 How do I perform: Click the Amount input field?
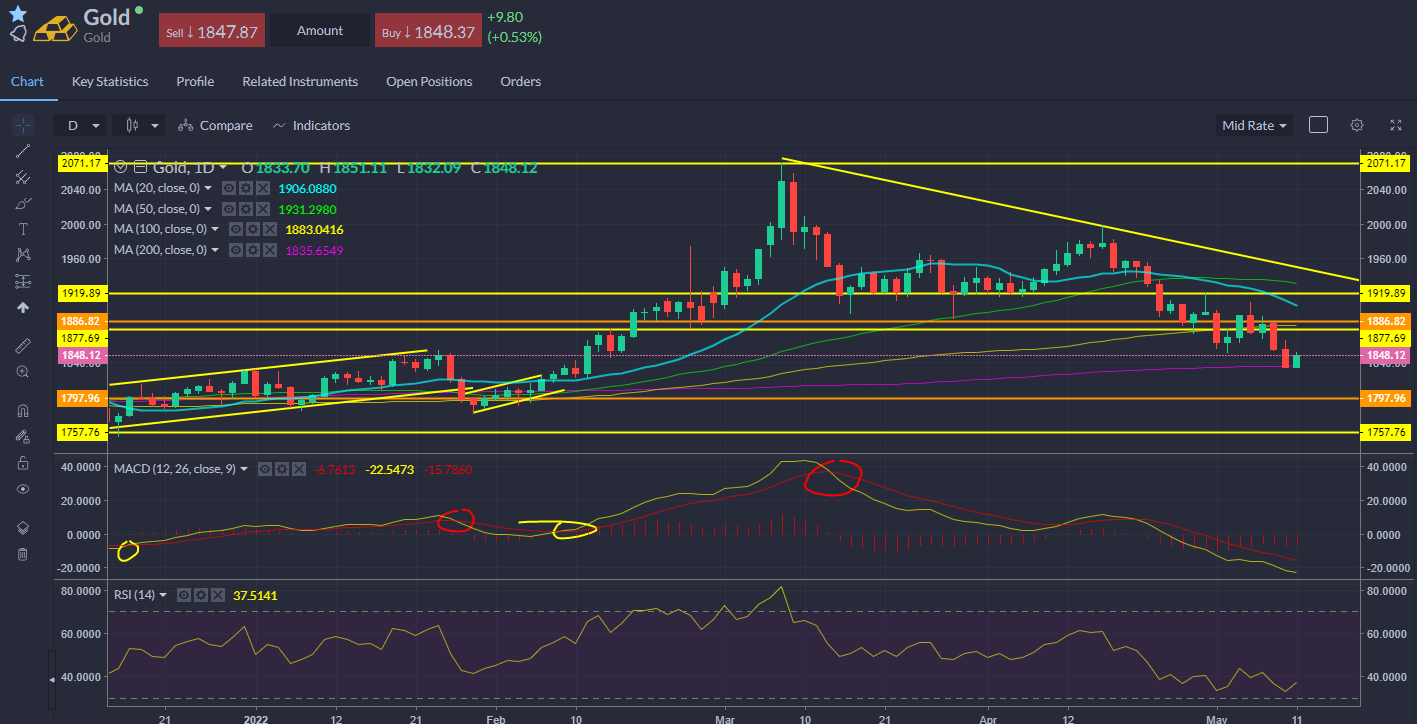pos(320,31)
